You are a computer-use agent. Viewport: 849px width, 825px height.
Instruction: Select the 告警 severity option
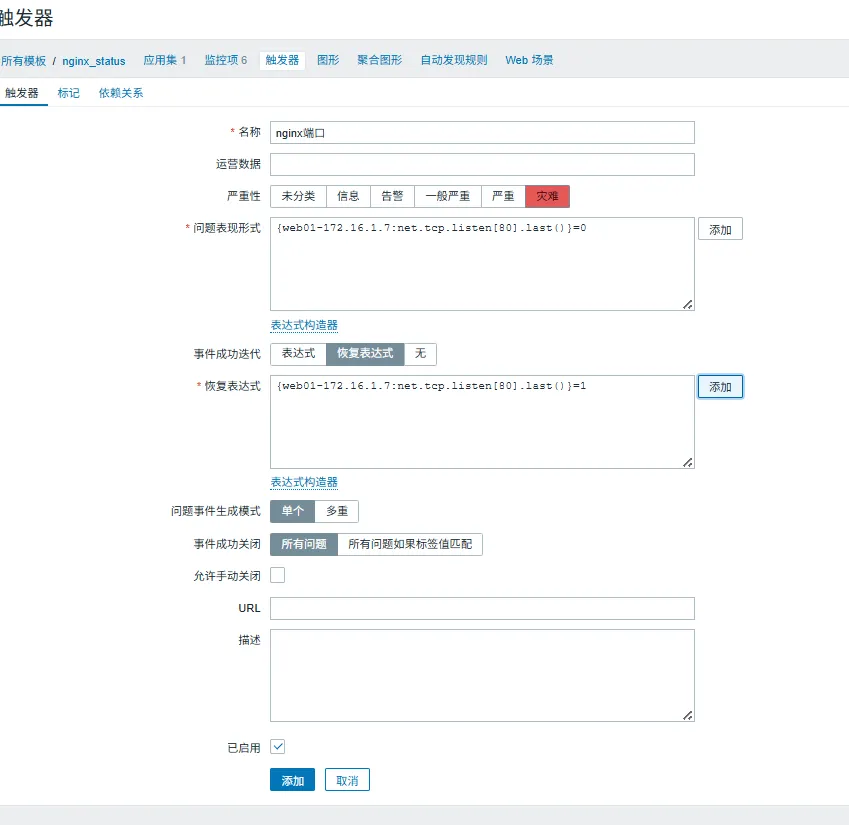392,196
